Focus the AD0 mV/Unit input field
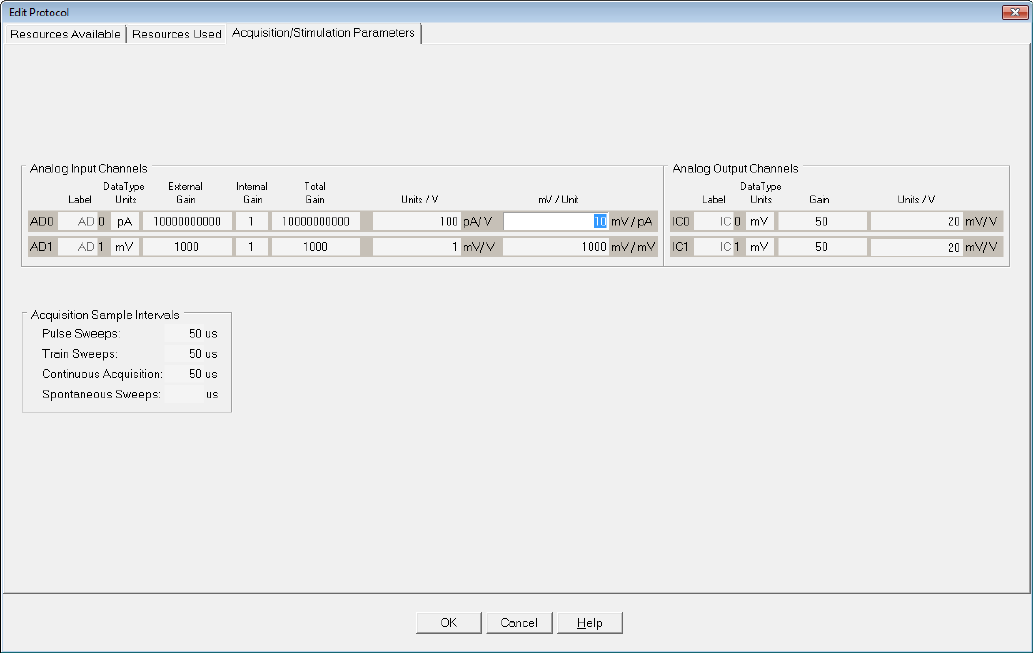Screen dimensions: 1033x653 click(555, 222)
